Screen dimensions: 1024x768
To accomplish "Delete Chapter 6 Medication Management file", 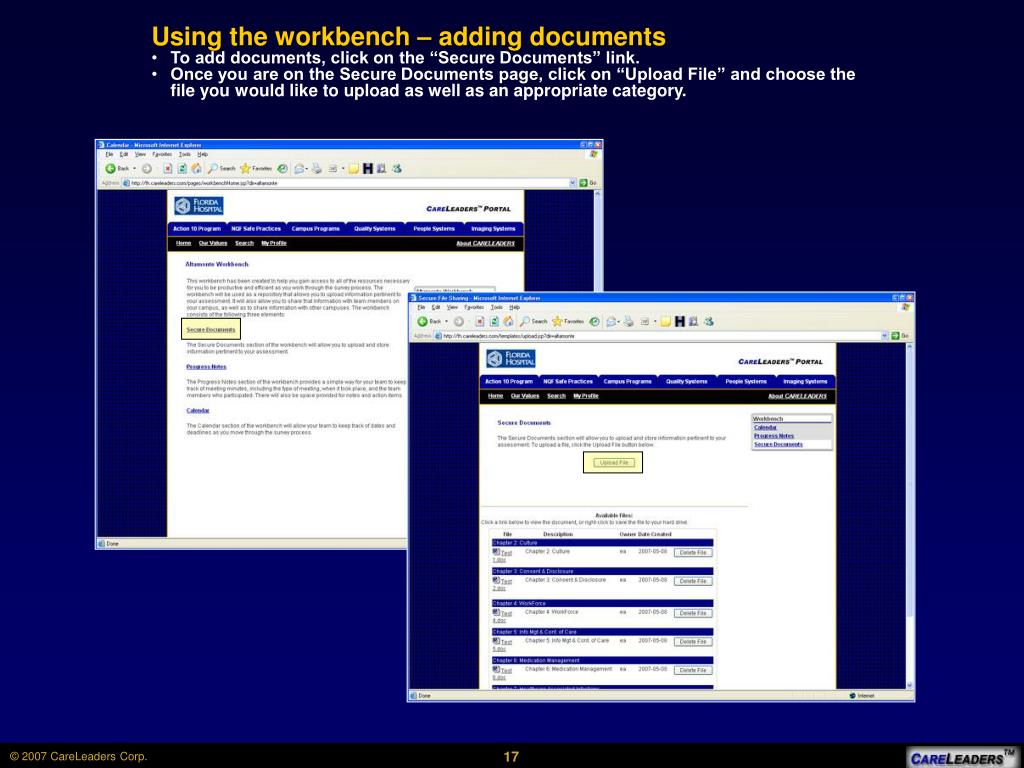I will pyautogui.click(x=693, y=670).
